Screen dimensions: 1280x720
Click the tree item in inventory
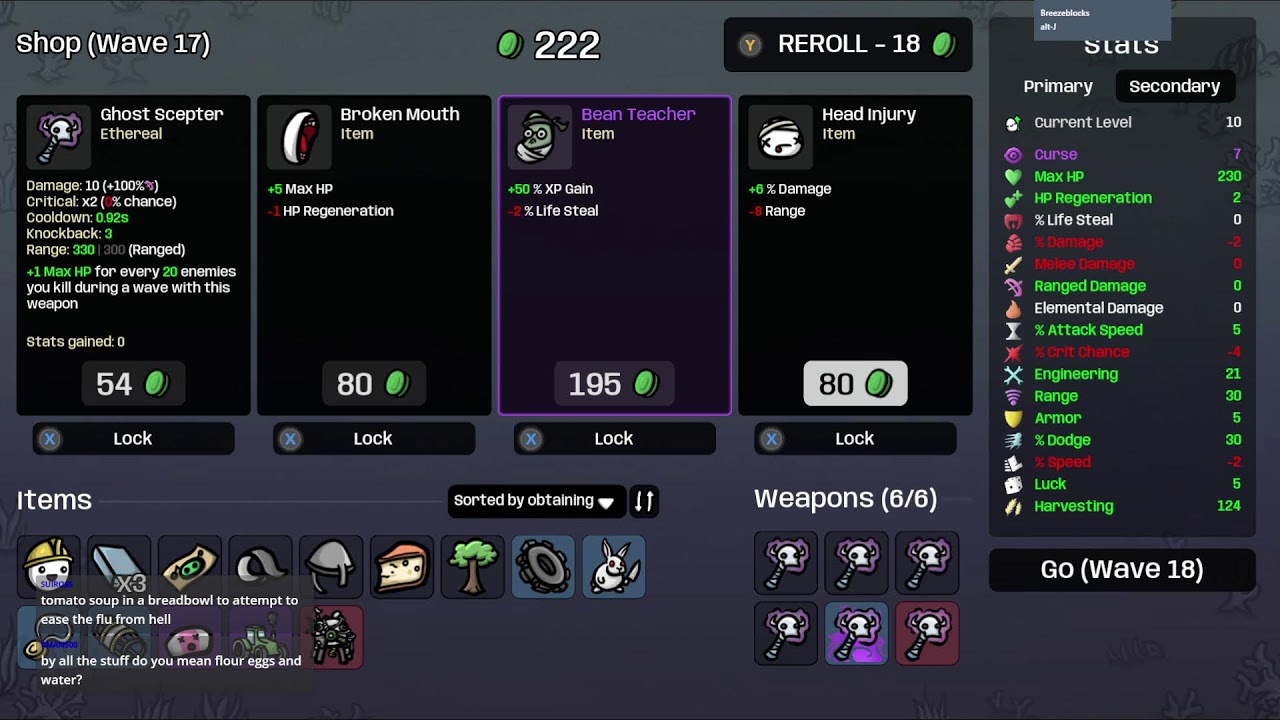(x=472, y=566)
